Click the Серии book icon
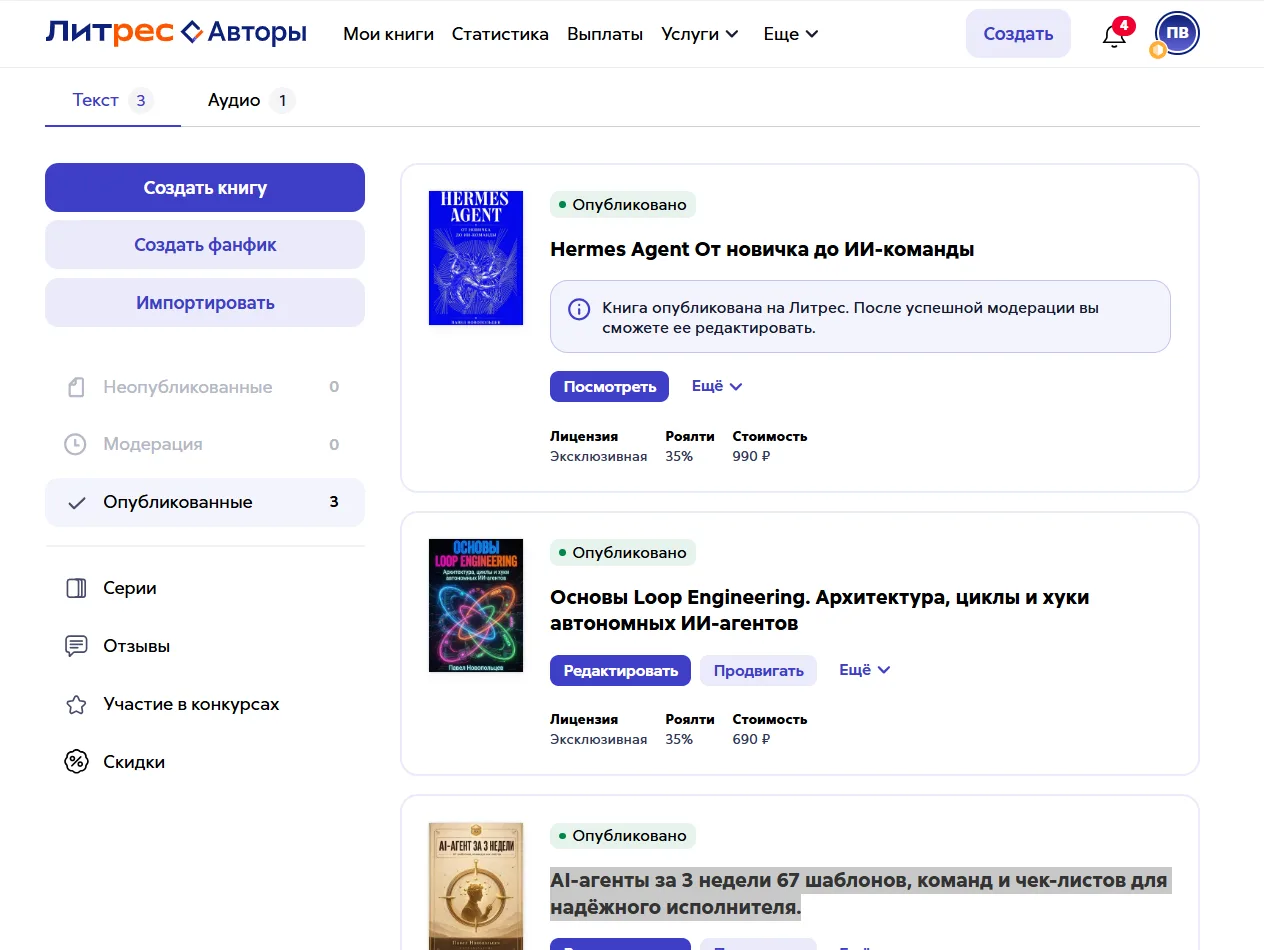The width and height of the screenshot is (1264, 950). (76, 588)
